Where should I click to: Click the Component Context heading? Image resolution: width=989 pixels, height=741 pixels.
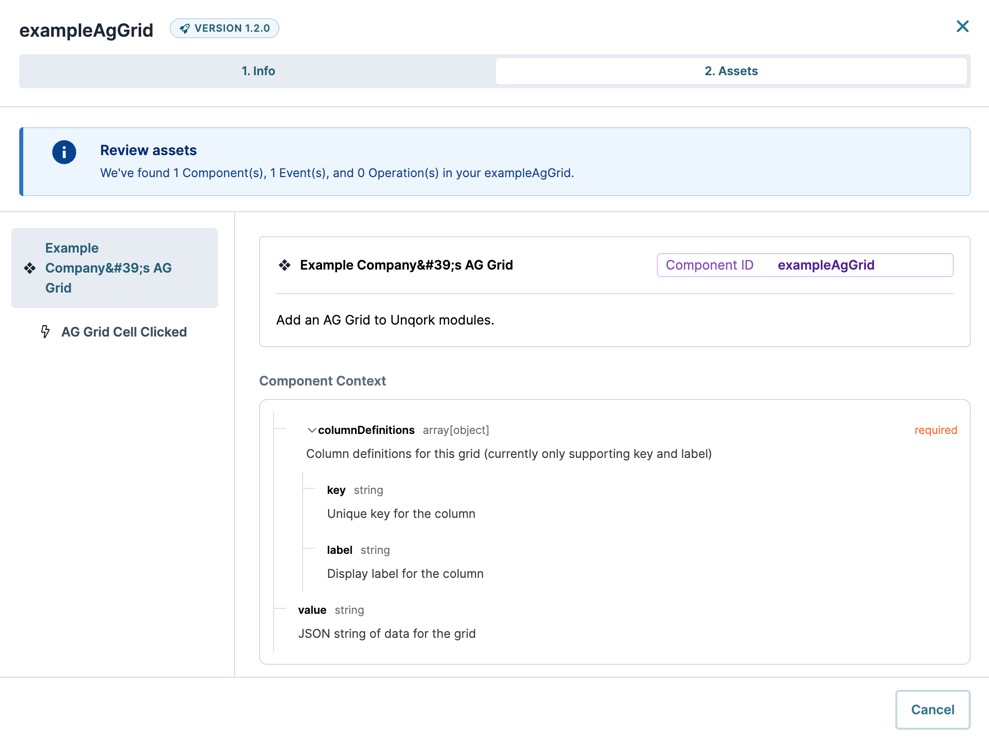pos(322,381)
